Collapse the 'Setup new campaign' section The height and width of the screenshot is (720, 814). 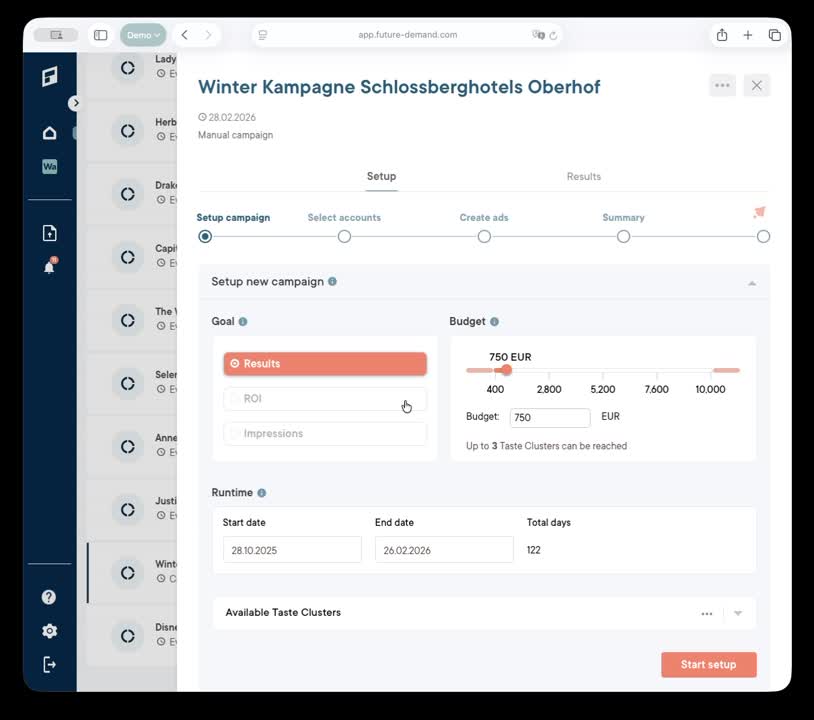(x=752, y=283)
